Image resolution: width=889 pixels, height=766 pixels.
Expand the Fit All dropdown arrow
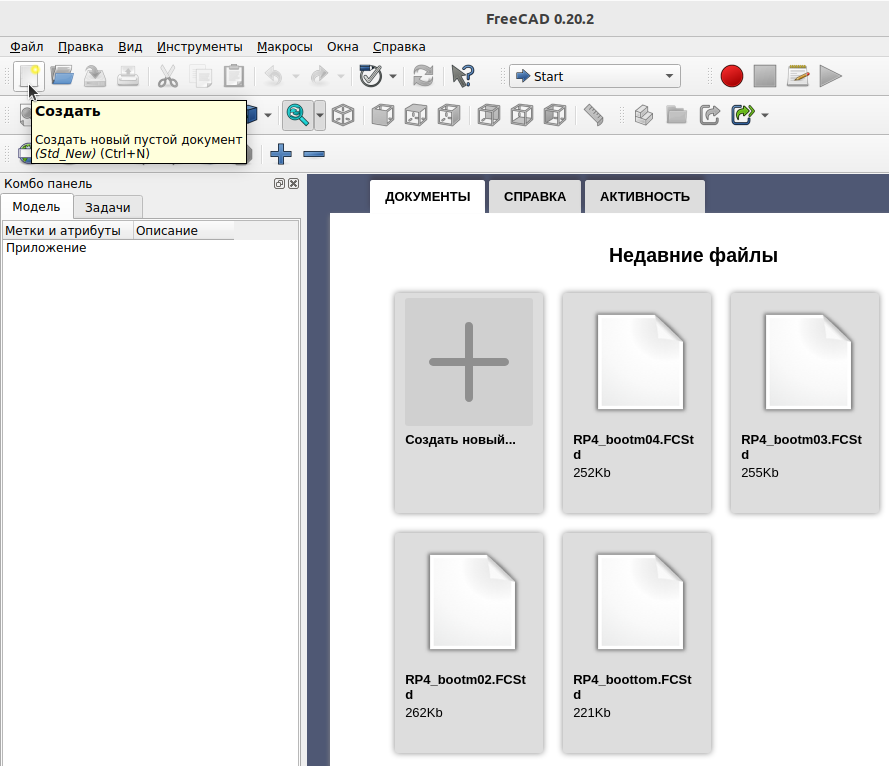[320, 115]
